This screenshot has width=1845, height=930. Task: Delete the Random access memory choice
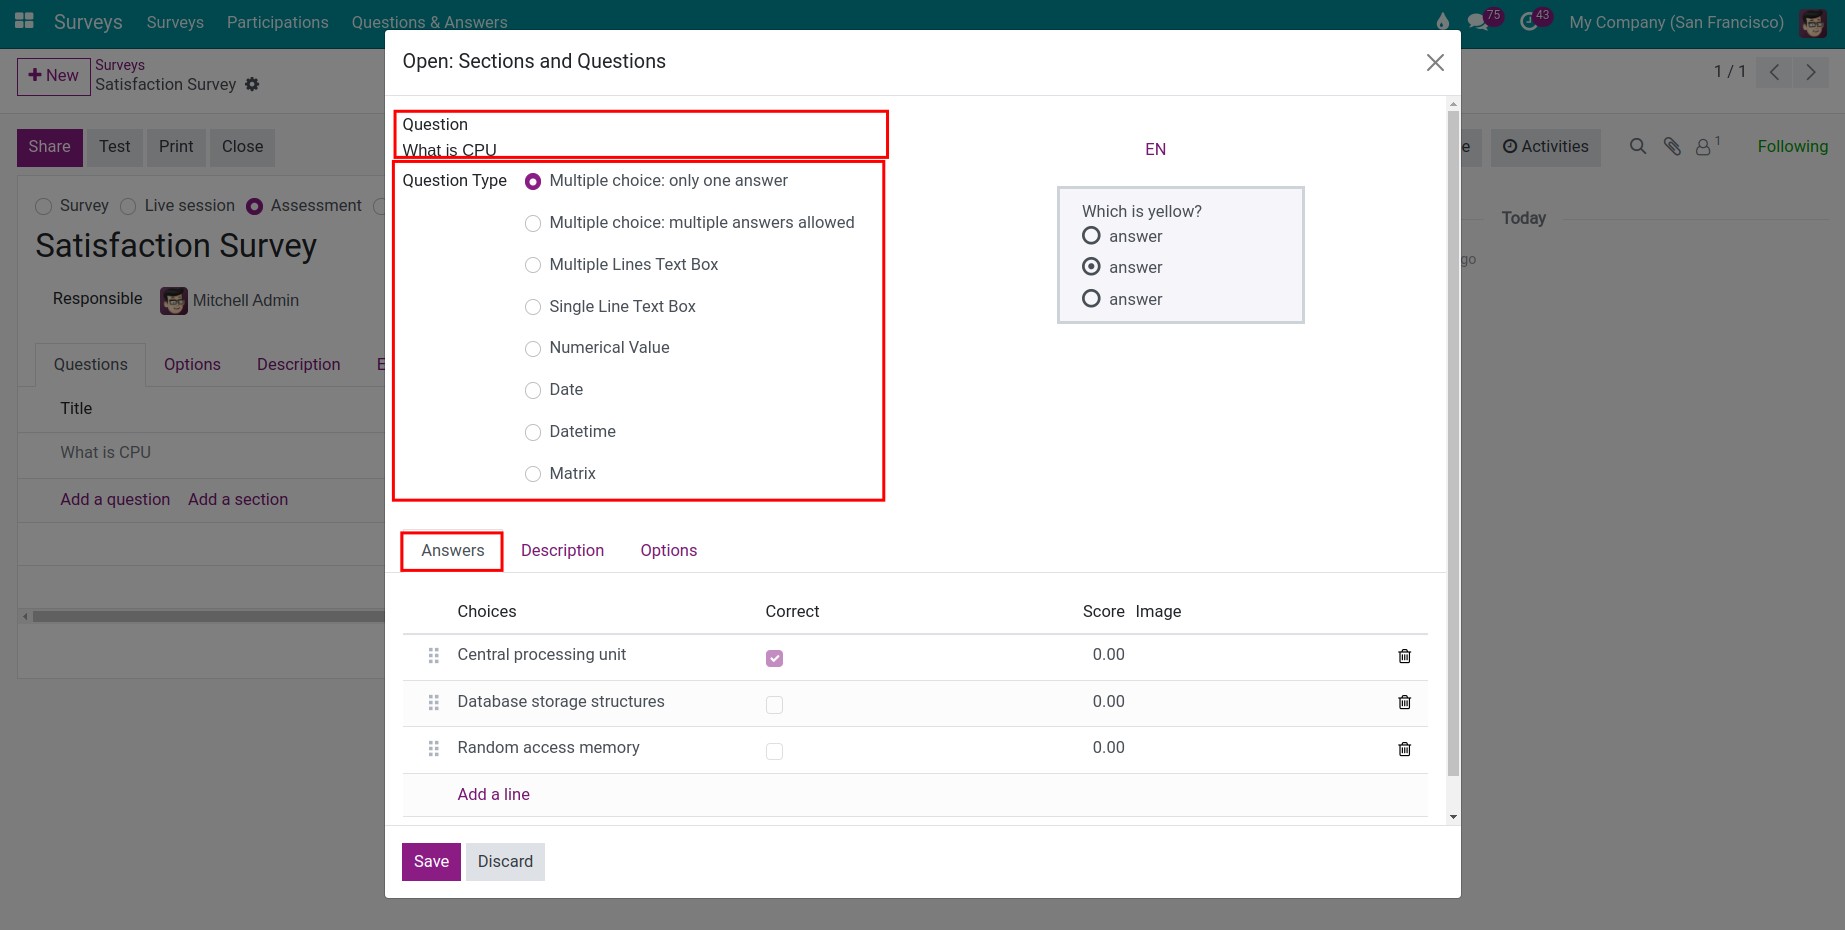point(1404,749)
